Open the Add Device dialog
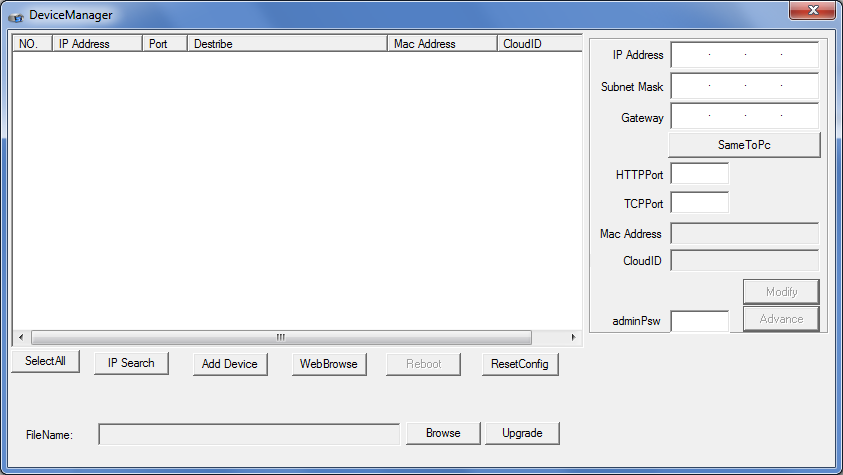This screenshot has width=843, height=475. (x=230, y=364)
